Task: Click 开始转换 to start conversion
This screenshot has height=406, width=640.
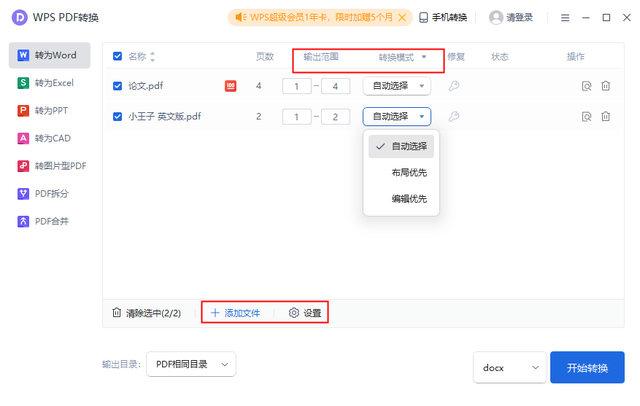Action: pyautogui.click(x=587, y=368)
